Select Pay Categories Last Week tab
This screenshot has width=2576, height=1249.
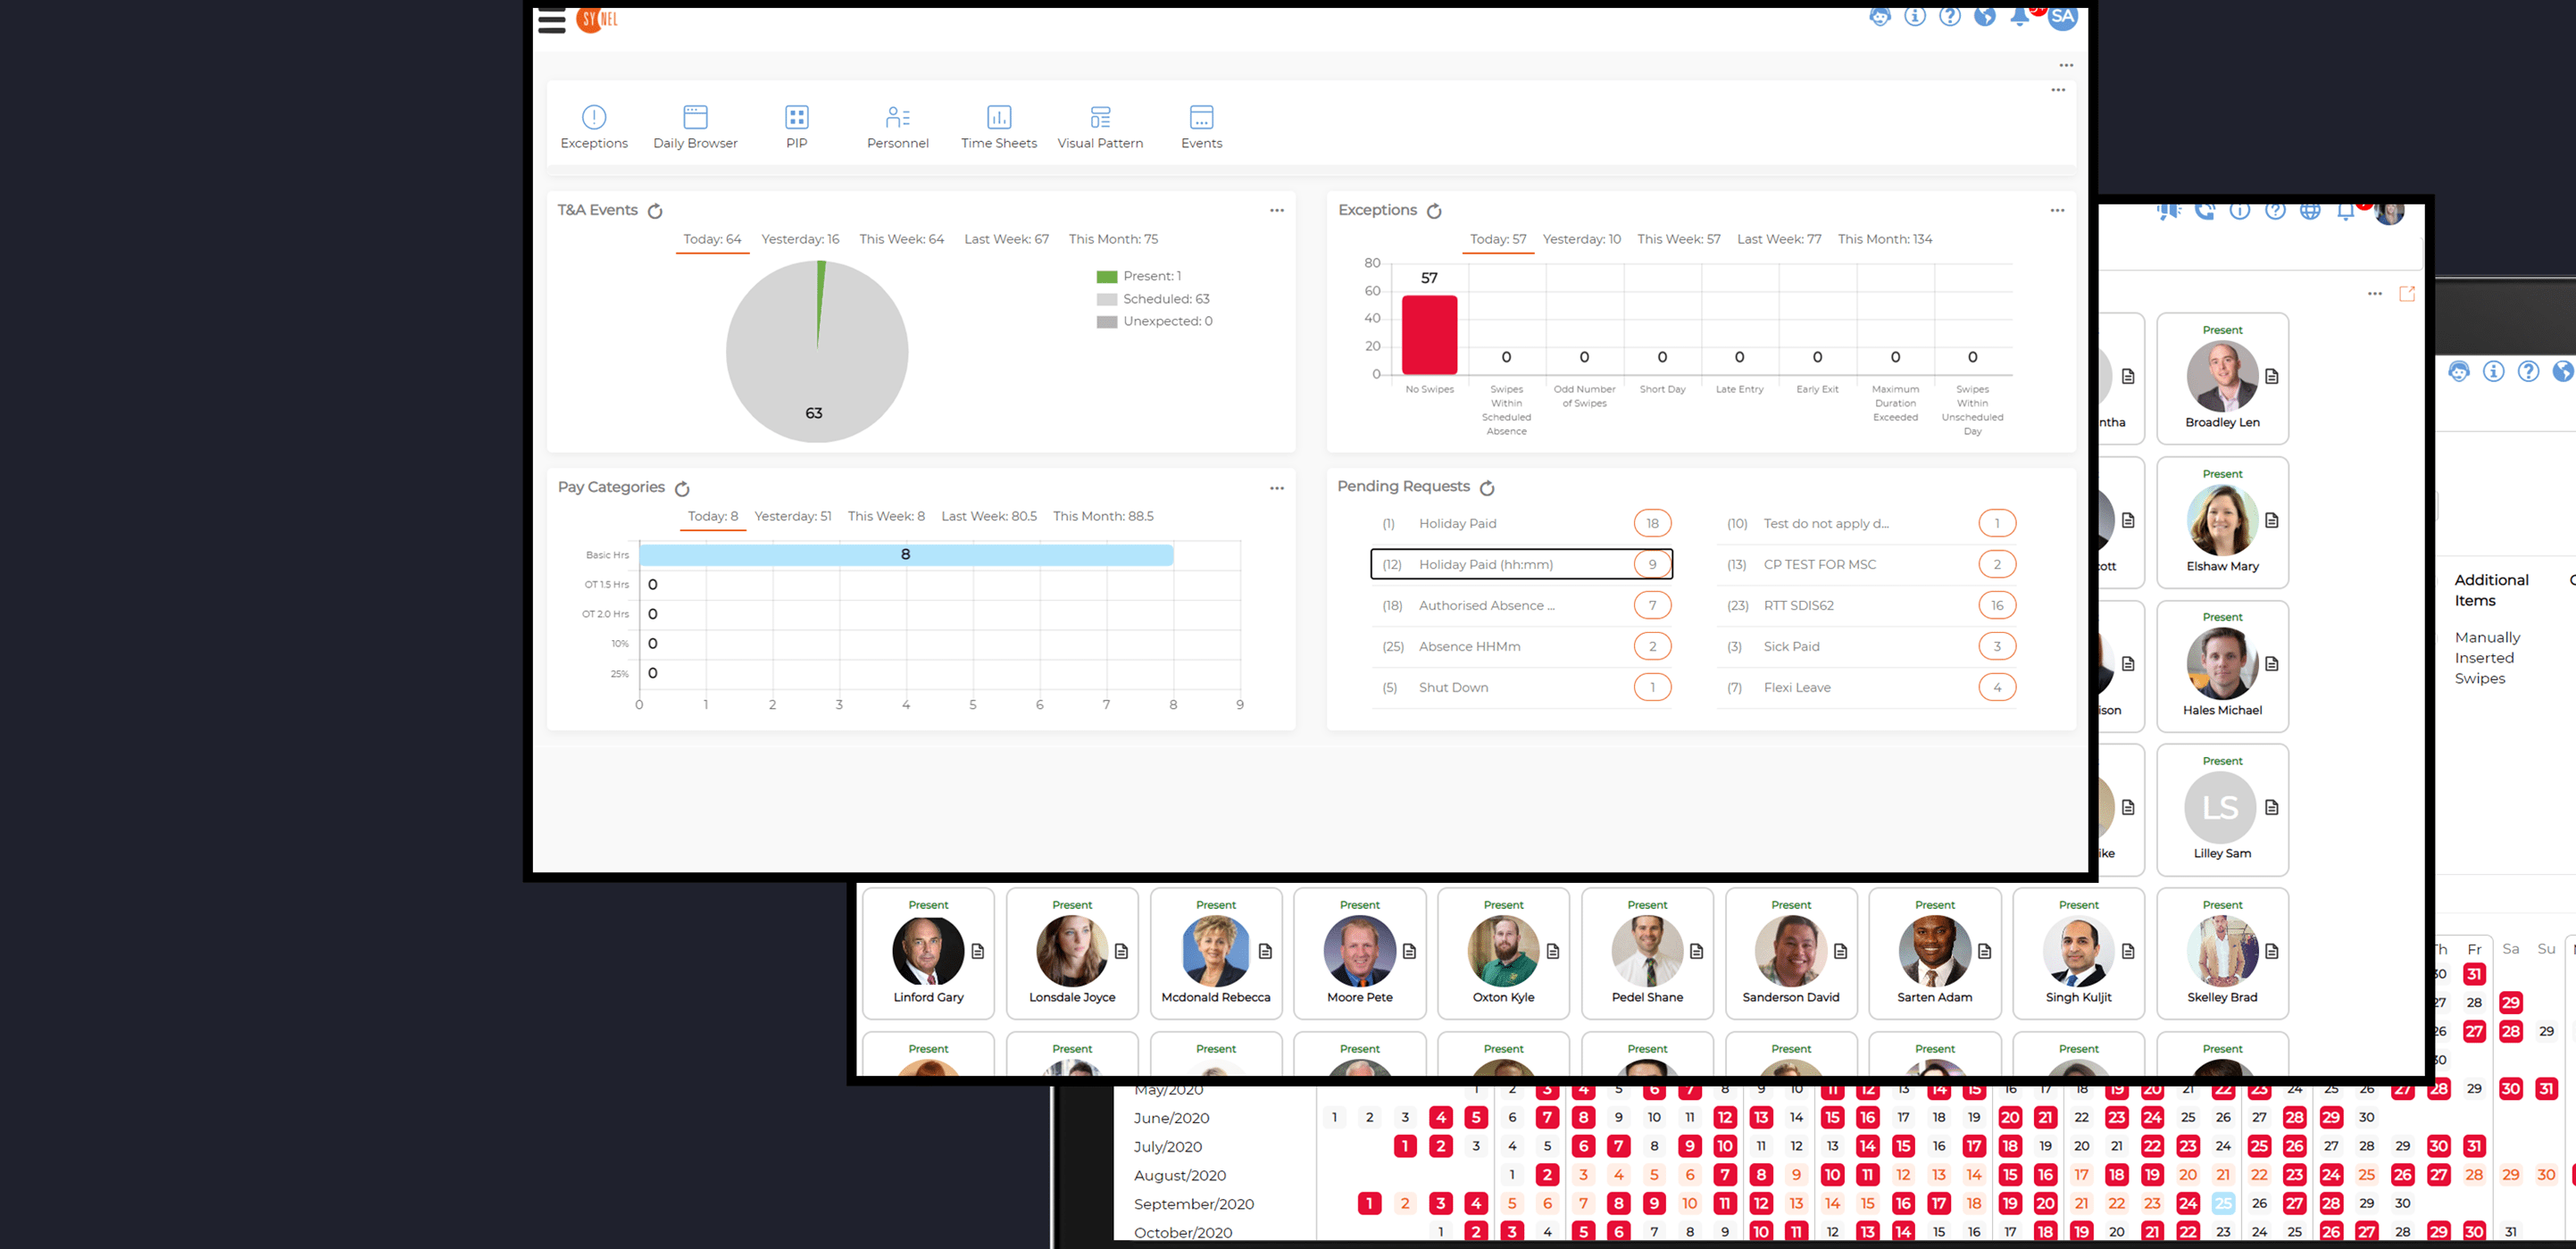[988, 516]
